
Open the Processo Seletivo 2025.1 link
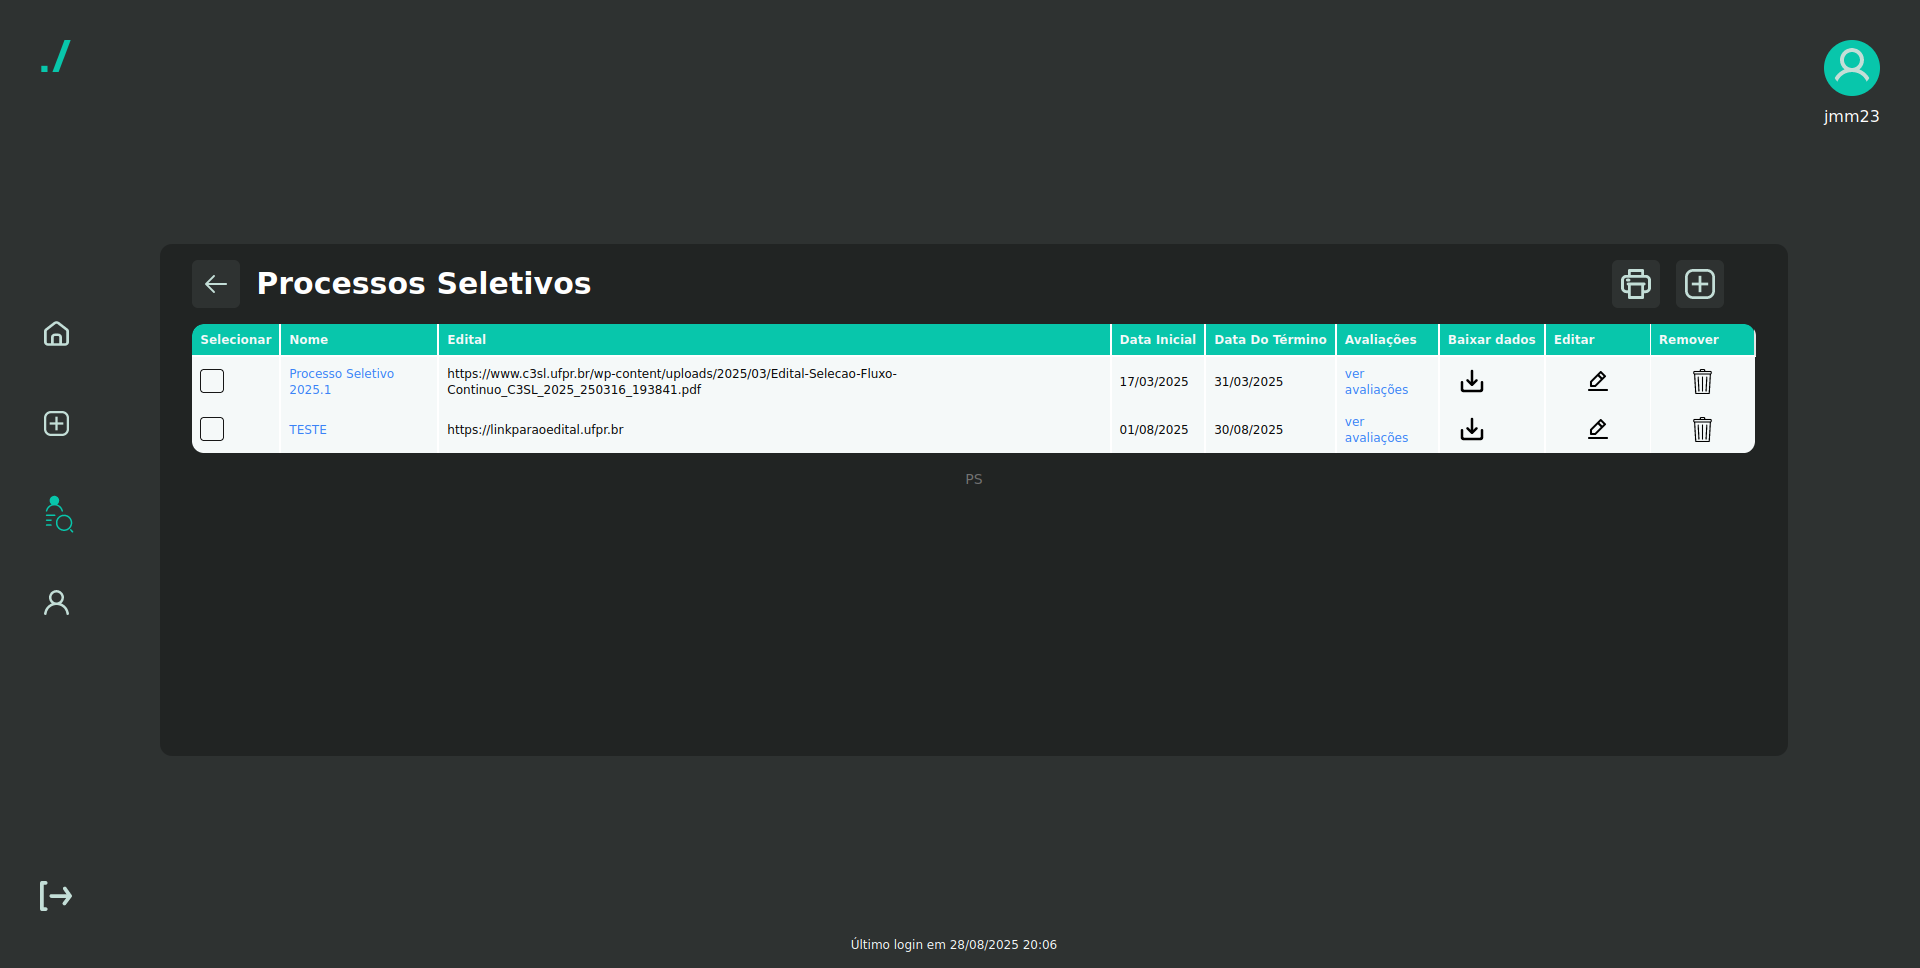pyautogui.click(x=341, y=381)
